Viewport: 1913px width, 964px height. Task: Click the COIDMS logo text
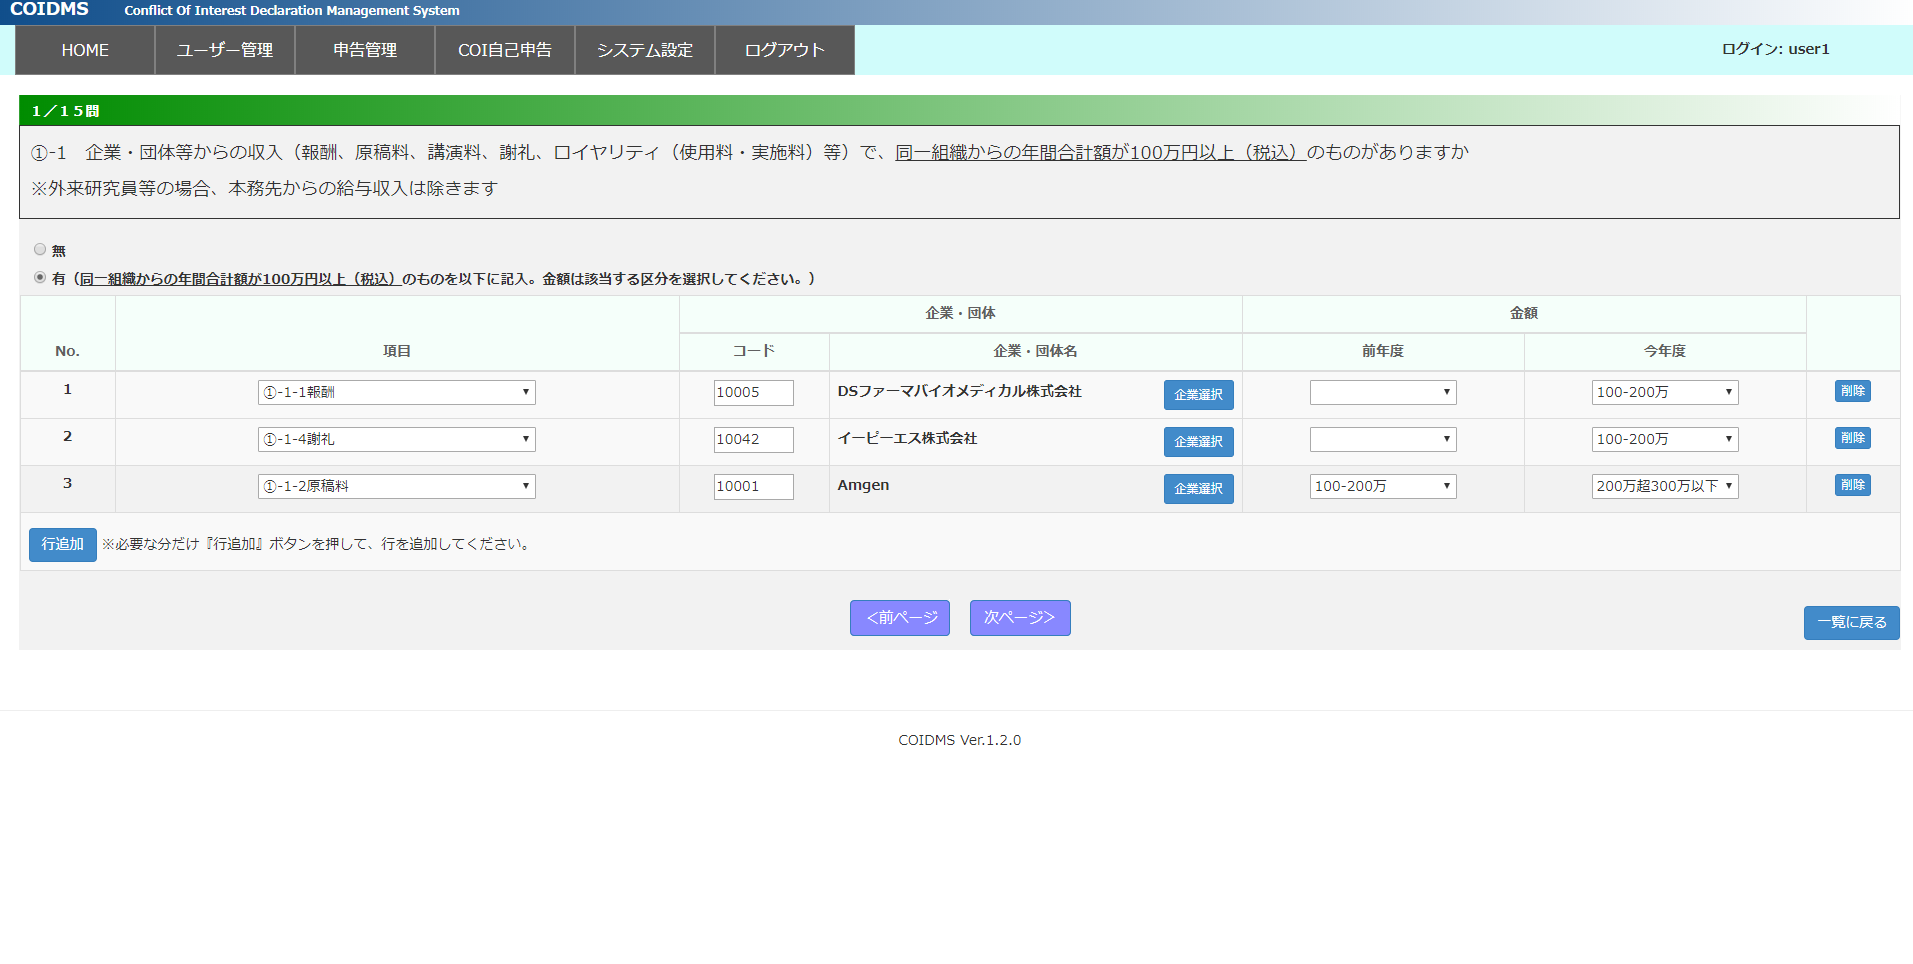click(49, 10)
